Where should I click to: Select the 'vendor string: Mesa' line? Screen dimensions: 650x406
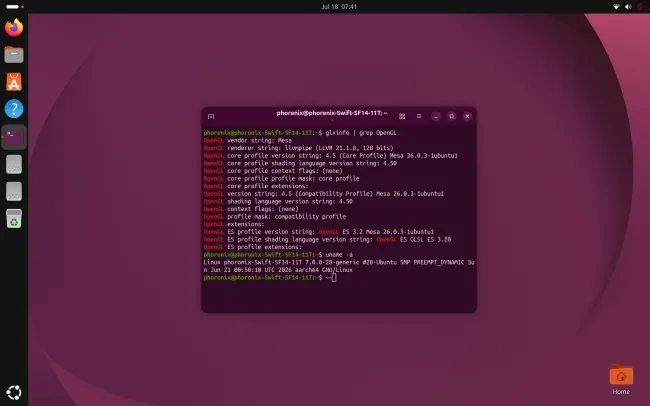point(248,140)
